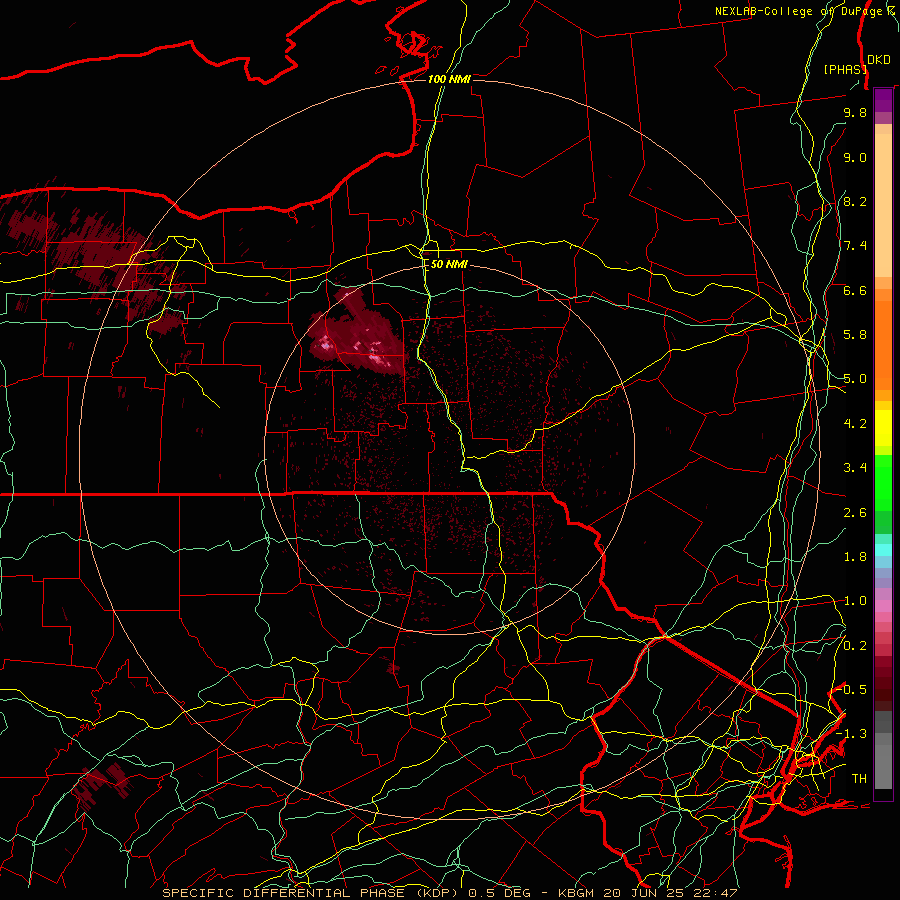The image size is (900, 900).
Task: Click the 50 NMI range ring label
Action: (449, 264)
